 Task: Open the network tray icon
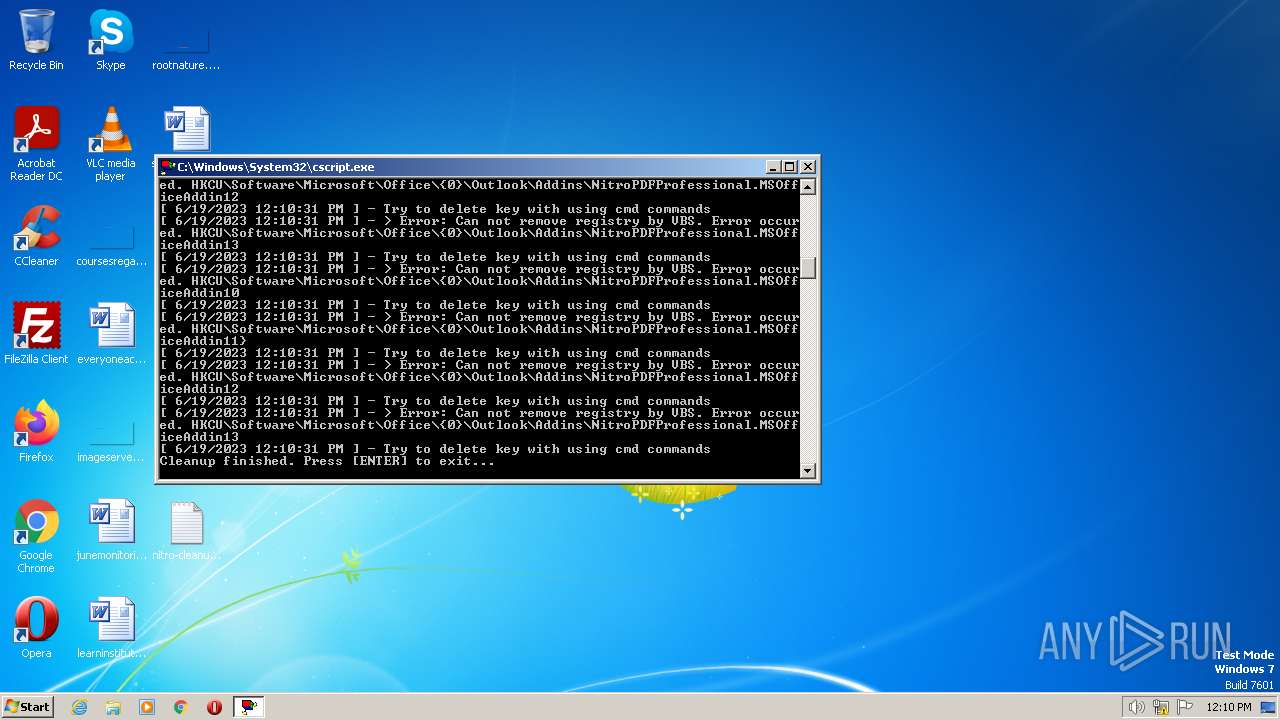click(x=1161, y=707)
